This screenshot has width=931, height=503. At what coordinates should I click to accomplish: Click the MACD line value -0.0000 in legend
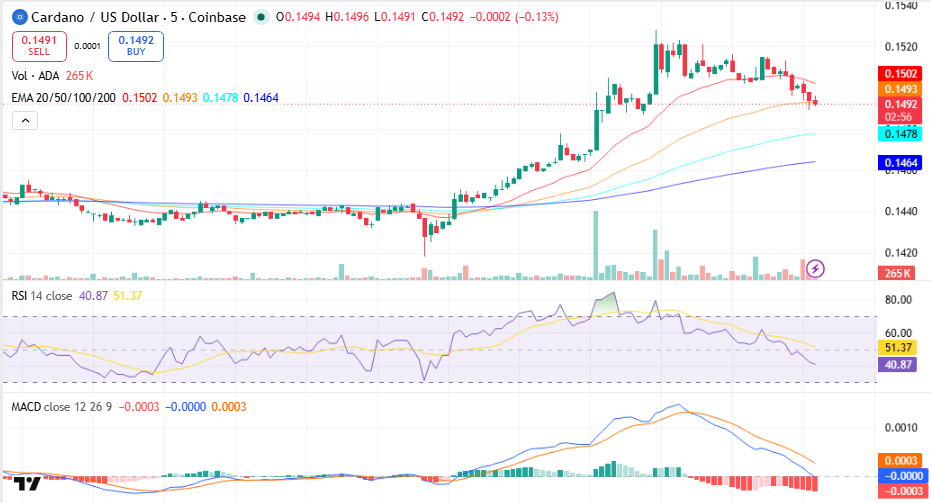coord(185,407)
